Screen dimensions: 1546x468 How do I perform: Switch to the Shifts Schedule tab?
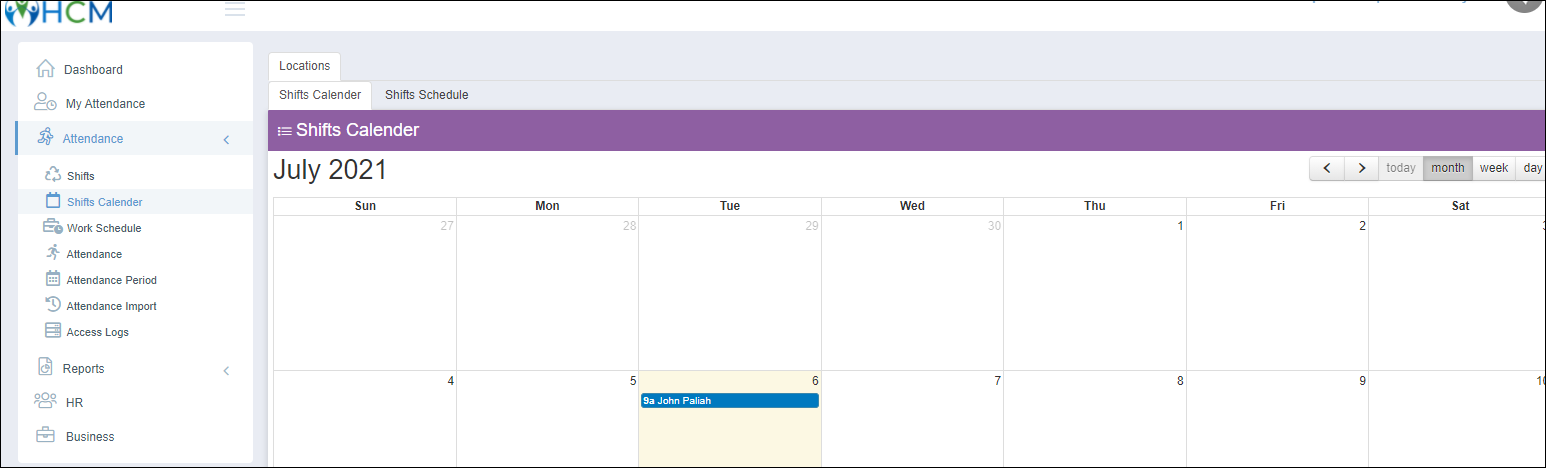click(427, 95)
